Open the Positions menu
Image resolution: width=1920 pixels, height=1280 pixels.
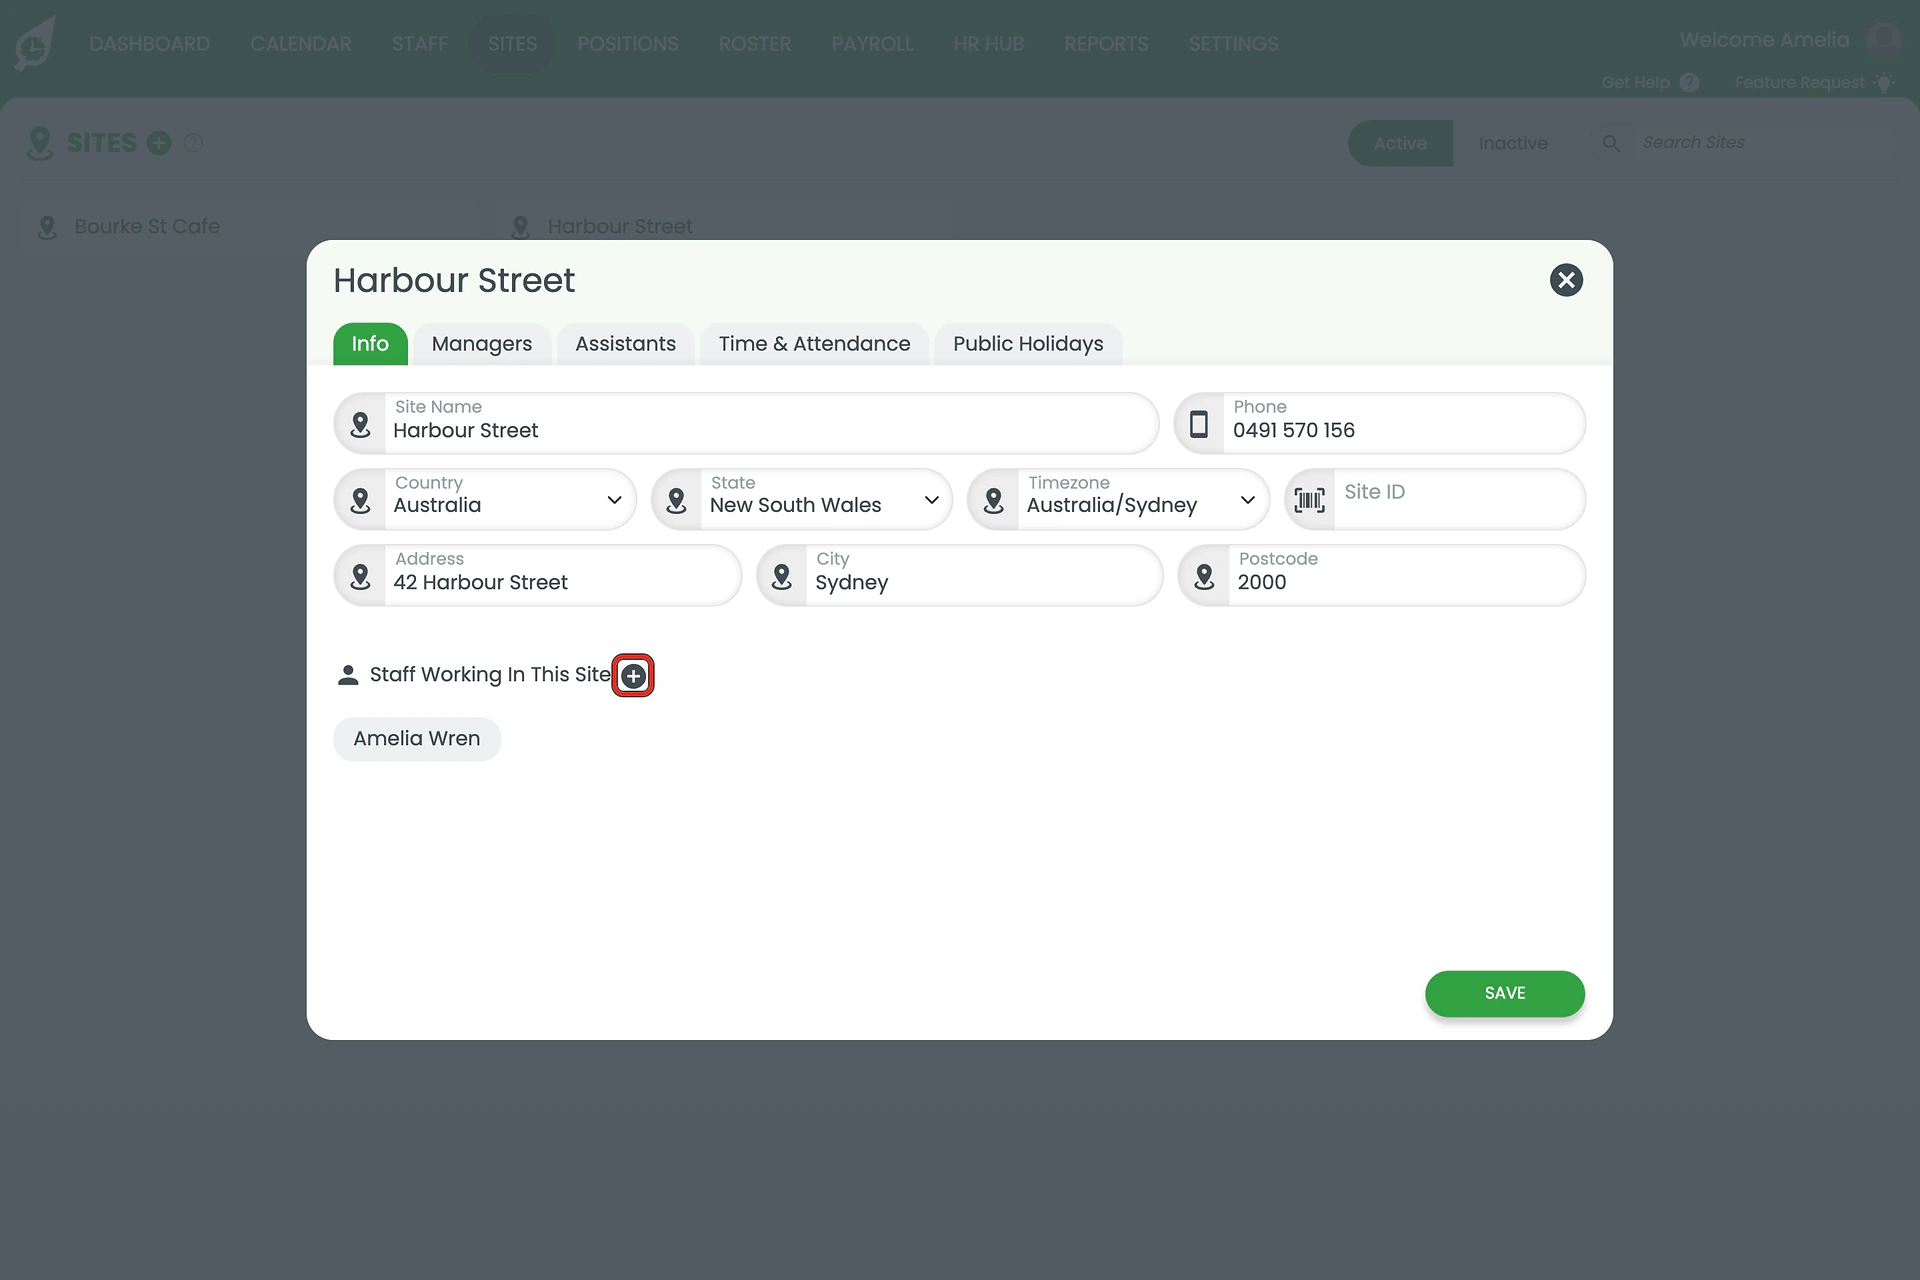627,44
